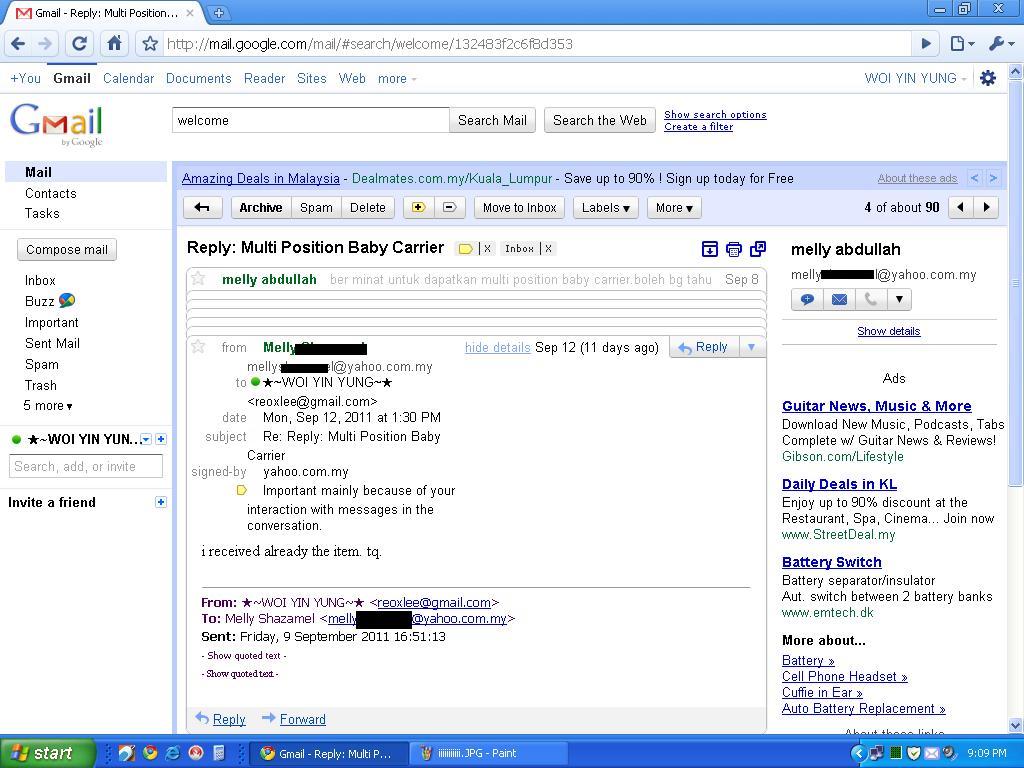Expand the 5 more labels list

[48, 406]
